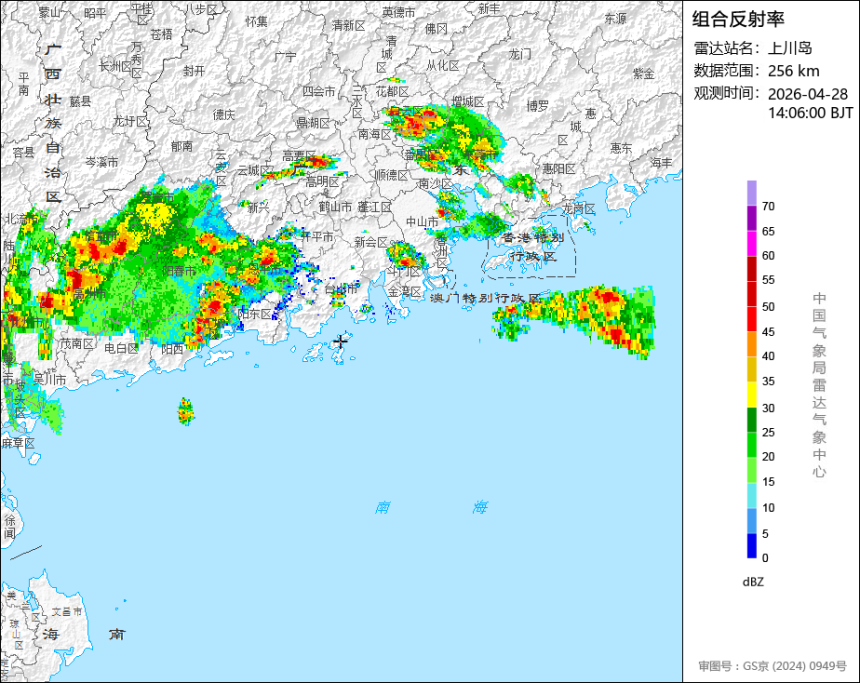860x683 pixels.
Task: Click the 增城区 map label
Action: pyautogui.click(x=468, y=102)
